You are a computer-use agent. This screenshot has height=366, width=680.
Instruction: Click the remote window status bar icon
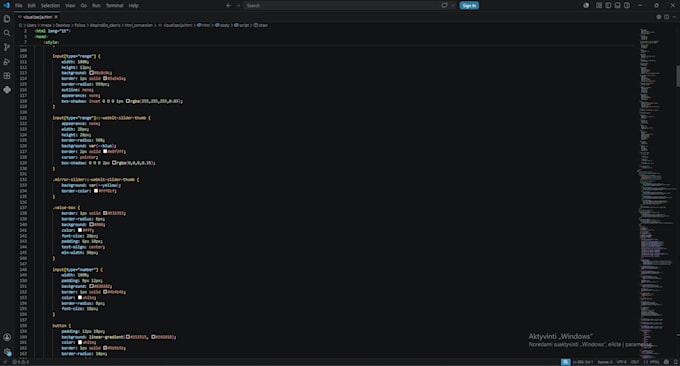[x=5, y=362]
